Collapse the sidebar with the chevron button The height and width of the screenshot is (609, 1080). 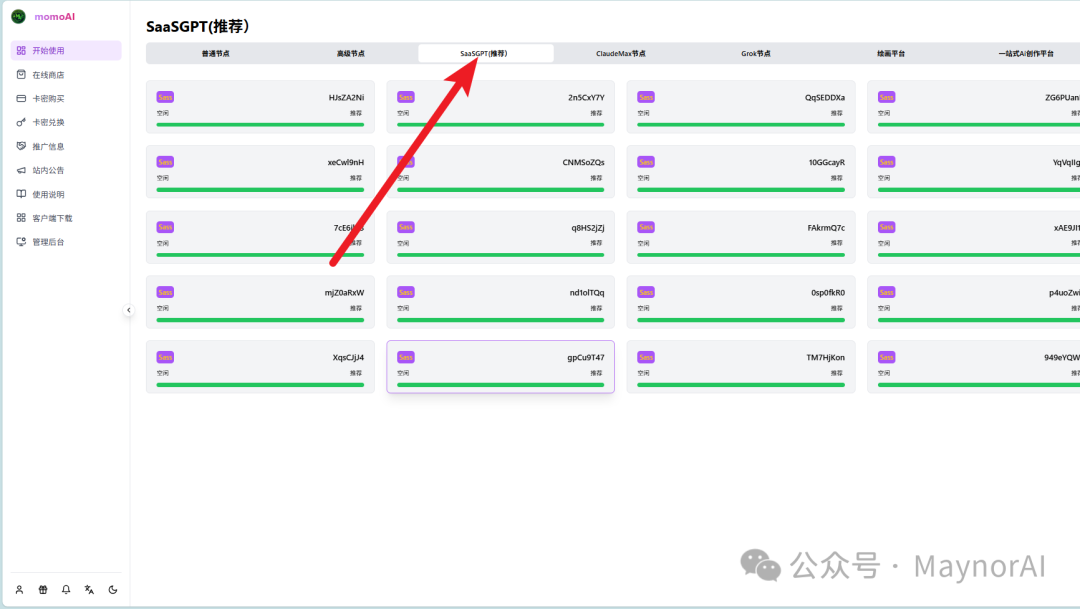129,310
